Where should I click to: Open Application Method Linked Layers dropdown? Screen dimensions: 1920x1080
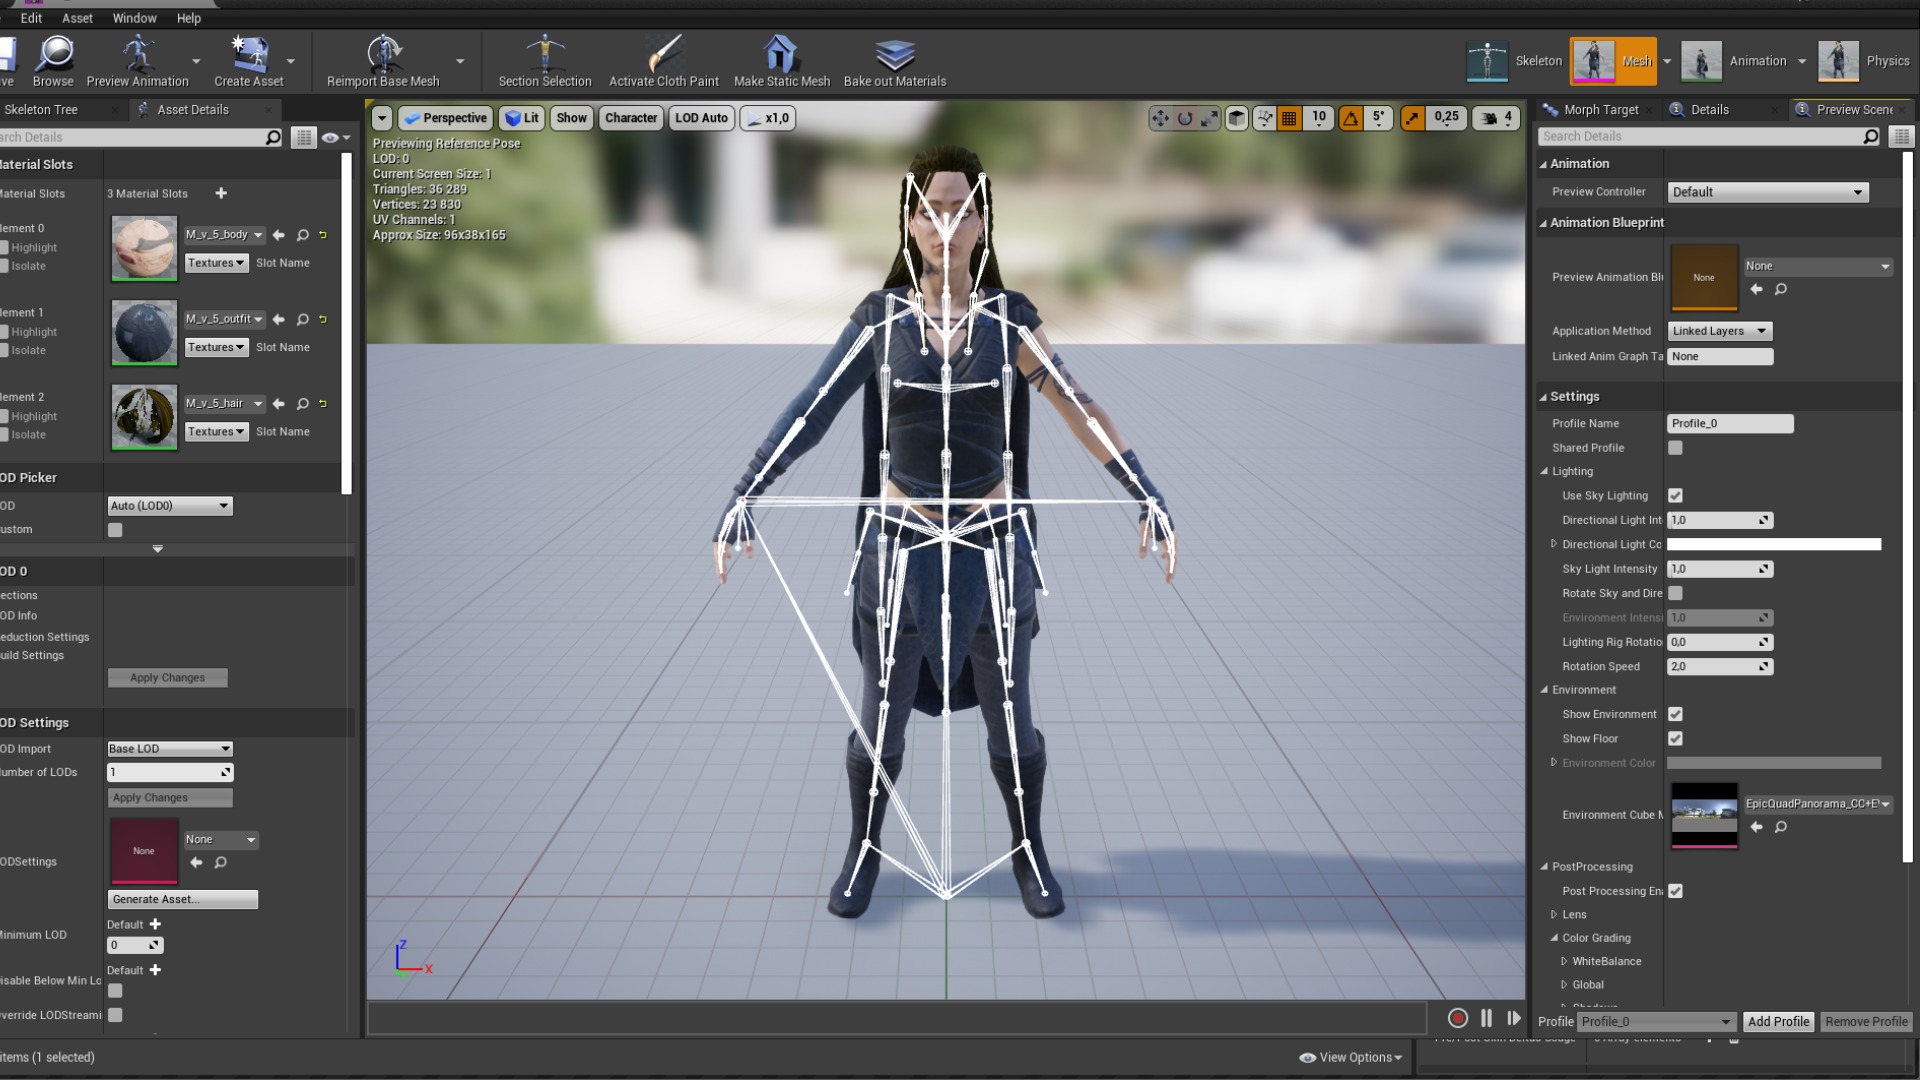[x=1720, y=331]
